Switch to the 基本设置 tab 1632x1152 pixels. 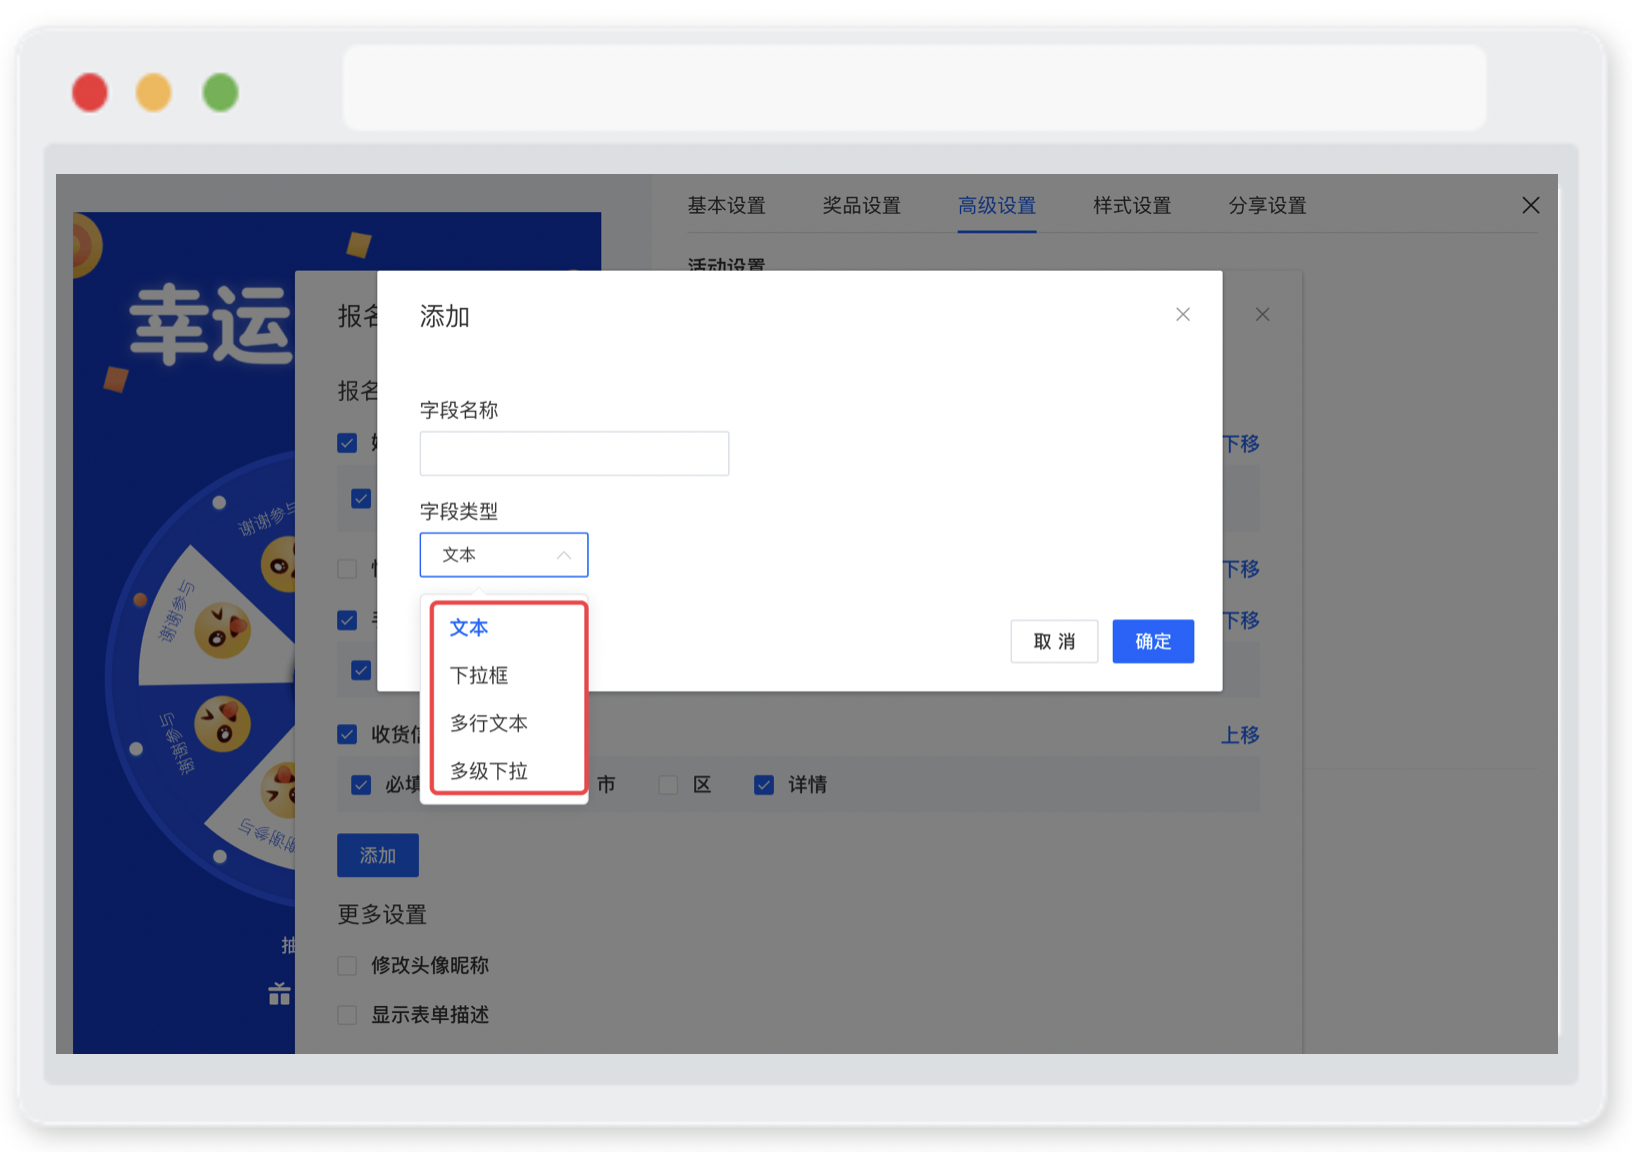click(x=726, y=206)
